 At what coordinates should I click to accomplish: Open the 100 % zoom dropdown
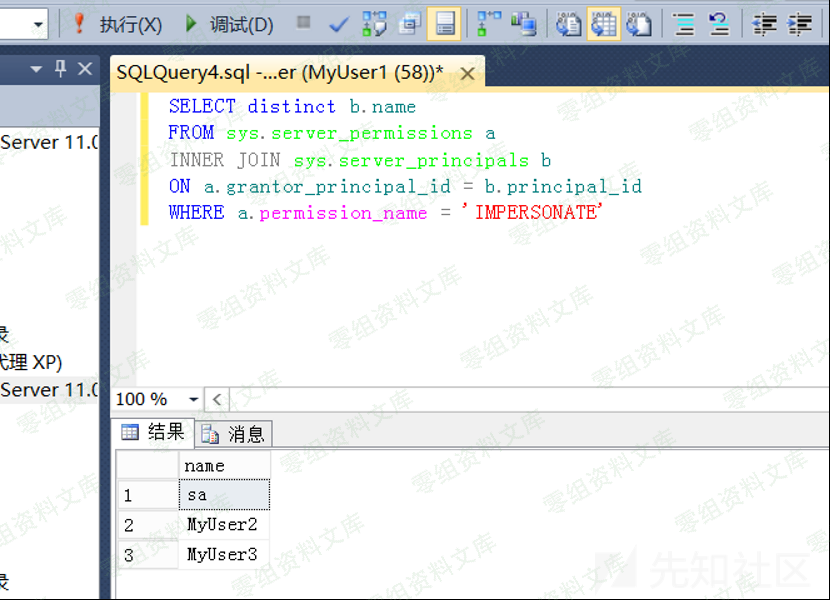[x=193, y=400]
